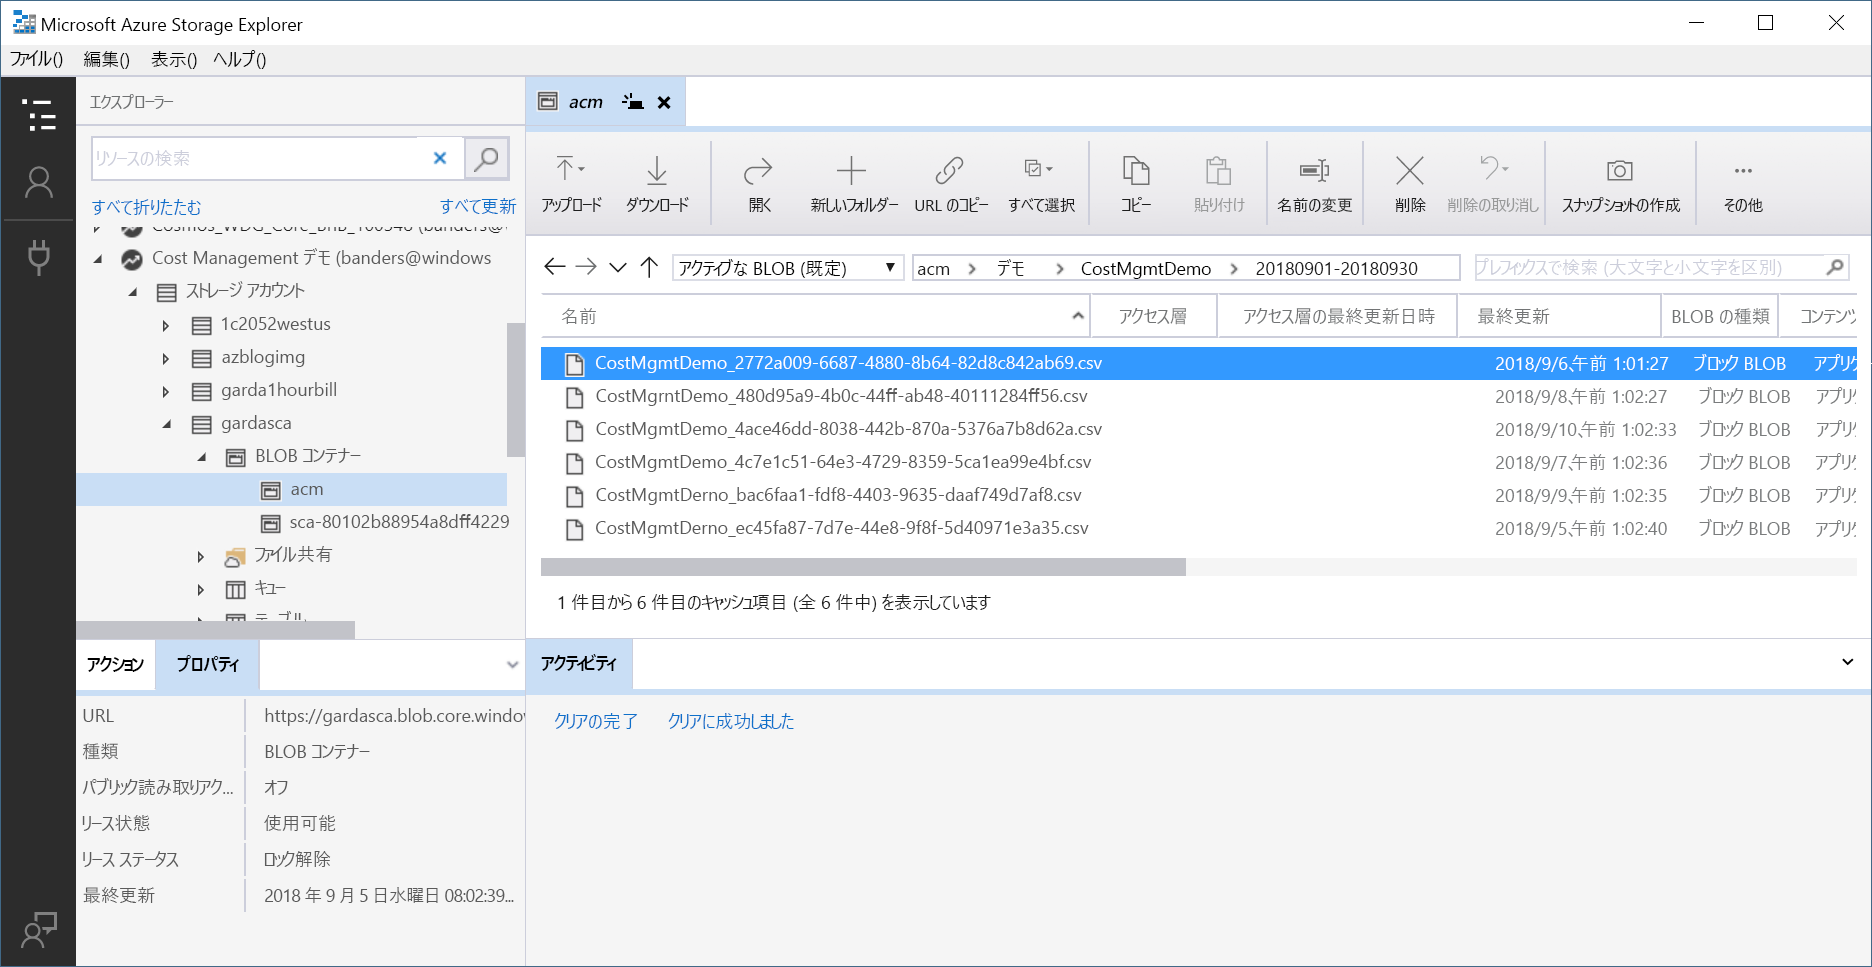Create a new folder via toolbar
1872x967 pixels.
coord(853,184)
